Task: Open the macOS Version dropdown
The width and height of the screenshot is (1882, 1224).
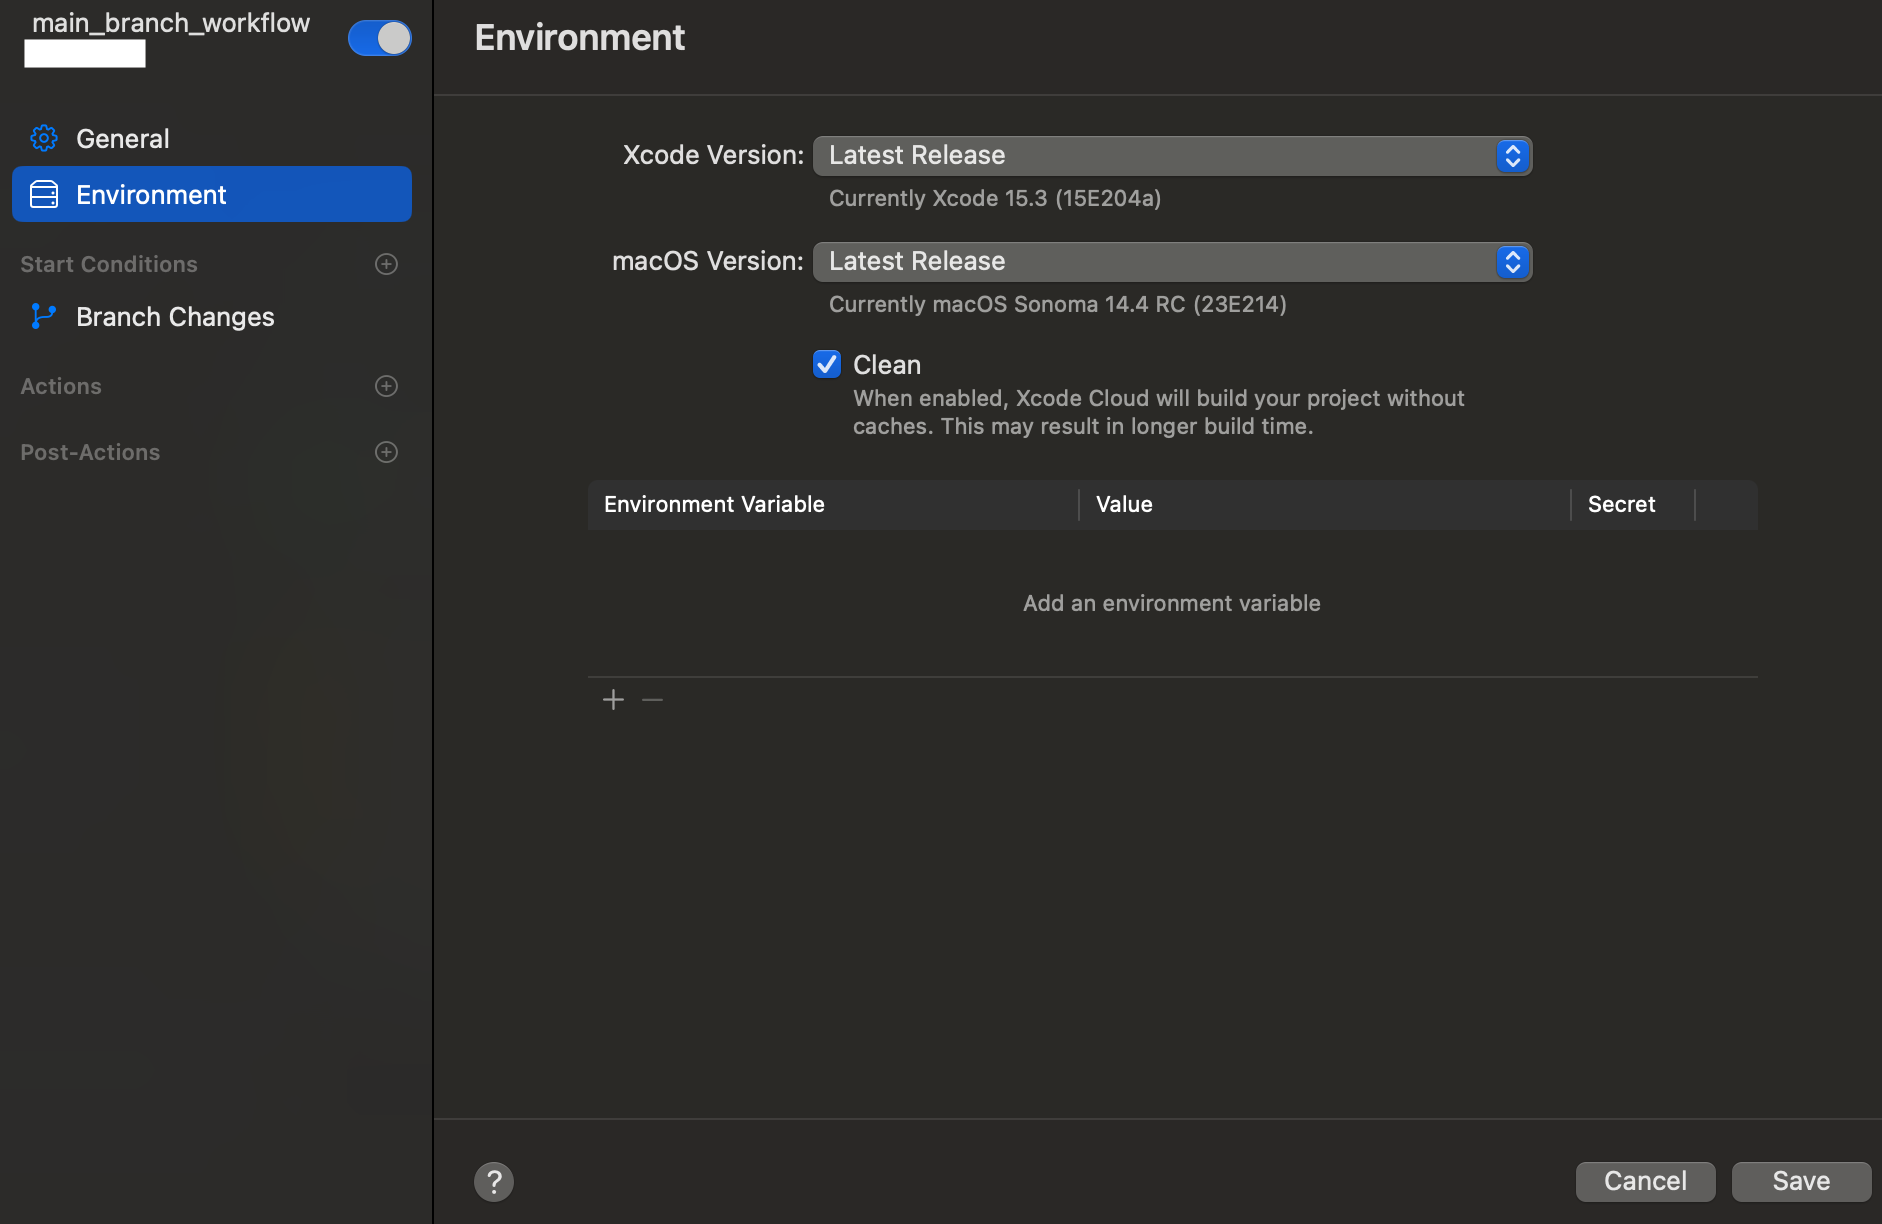Action: pyautogui.click(x=1172, y=261)
